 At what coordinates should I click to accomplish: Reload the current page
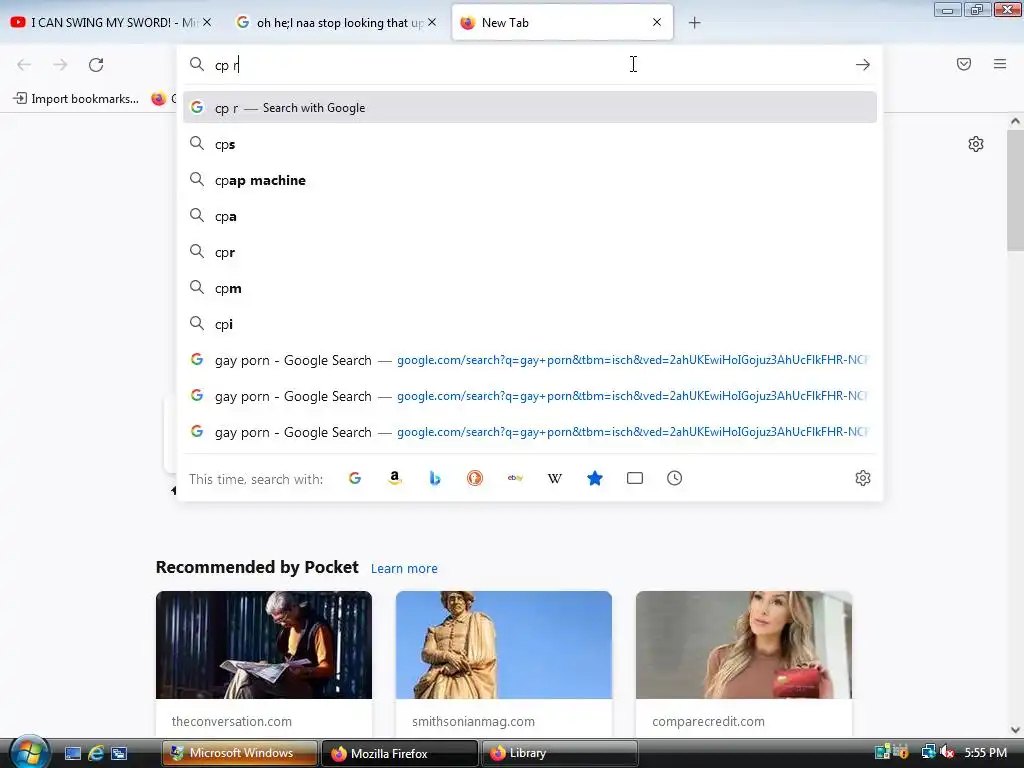pos(96,65)
